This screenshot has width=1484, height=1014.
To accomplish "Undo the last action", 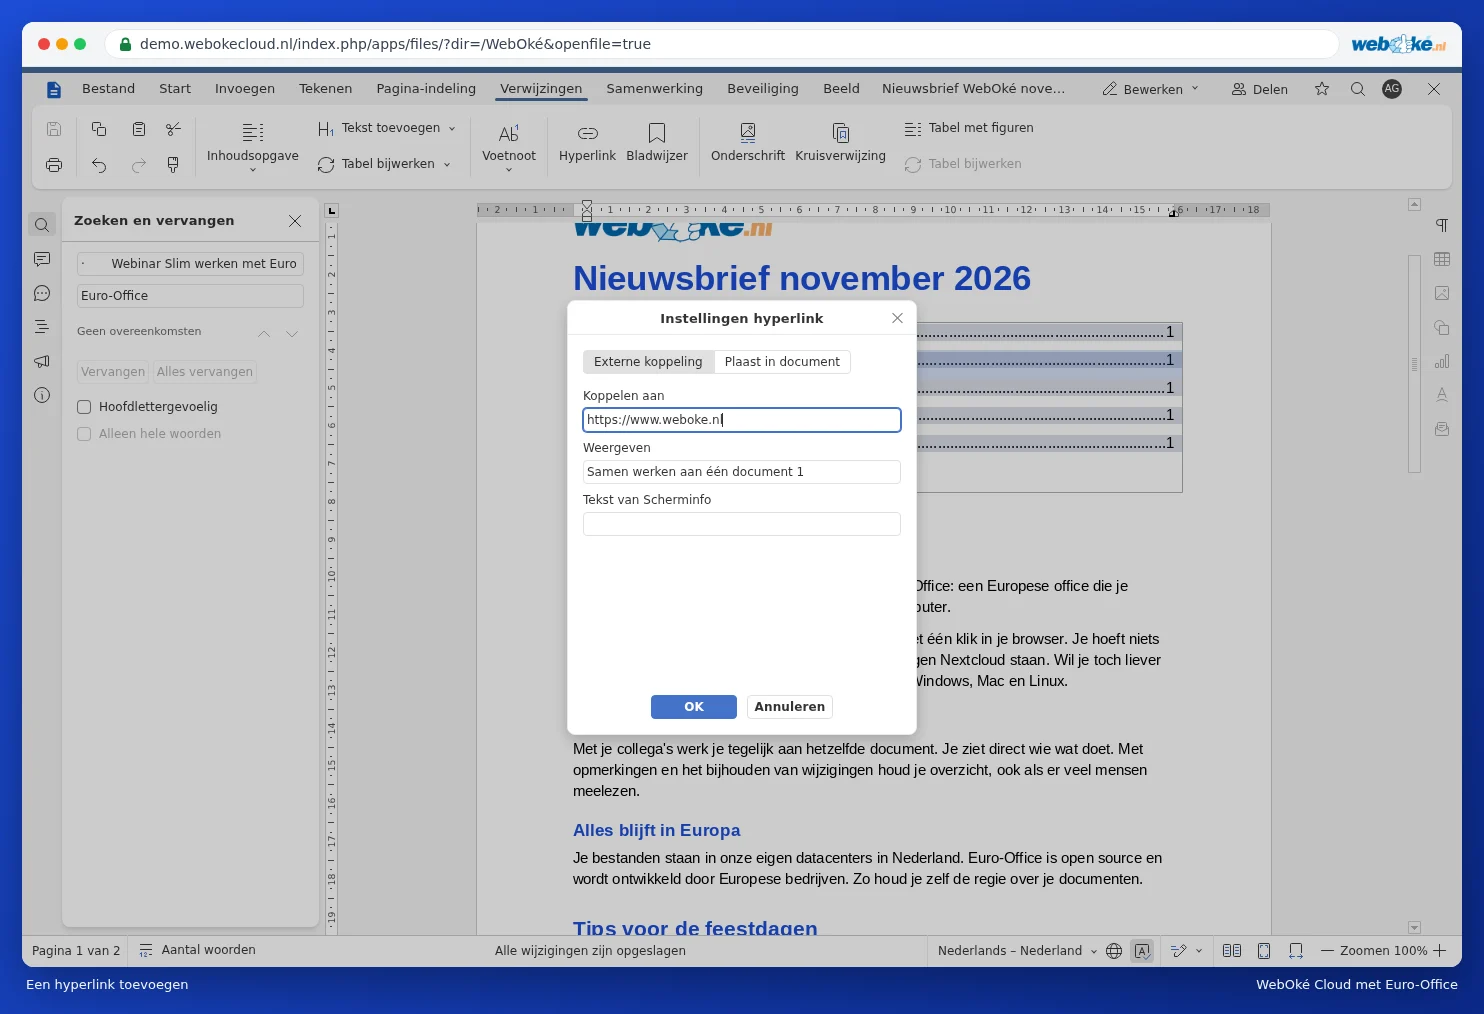I will click(99, 165).
